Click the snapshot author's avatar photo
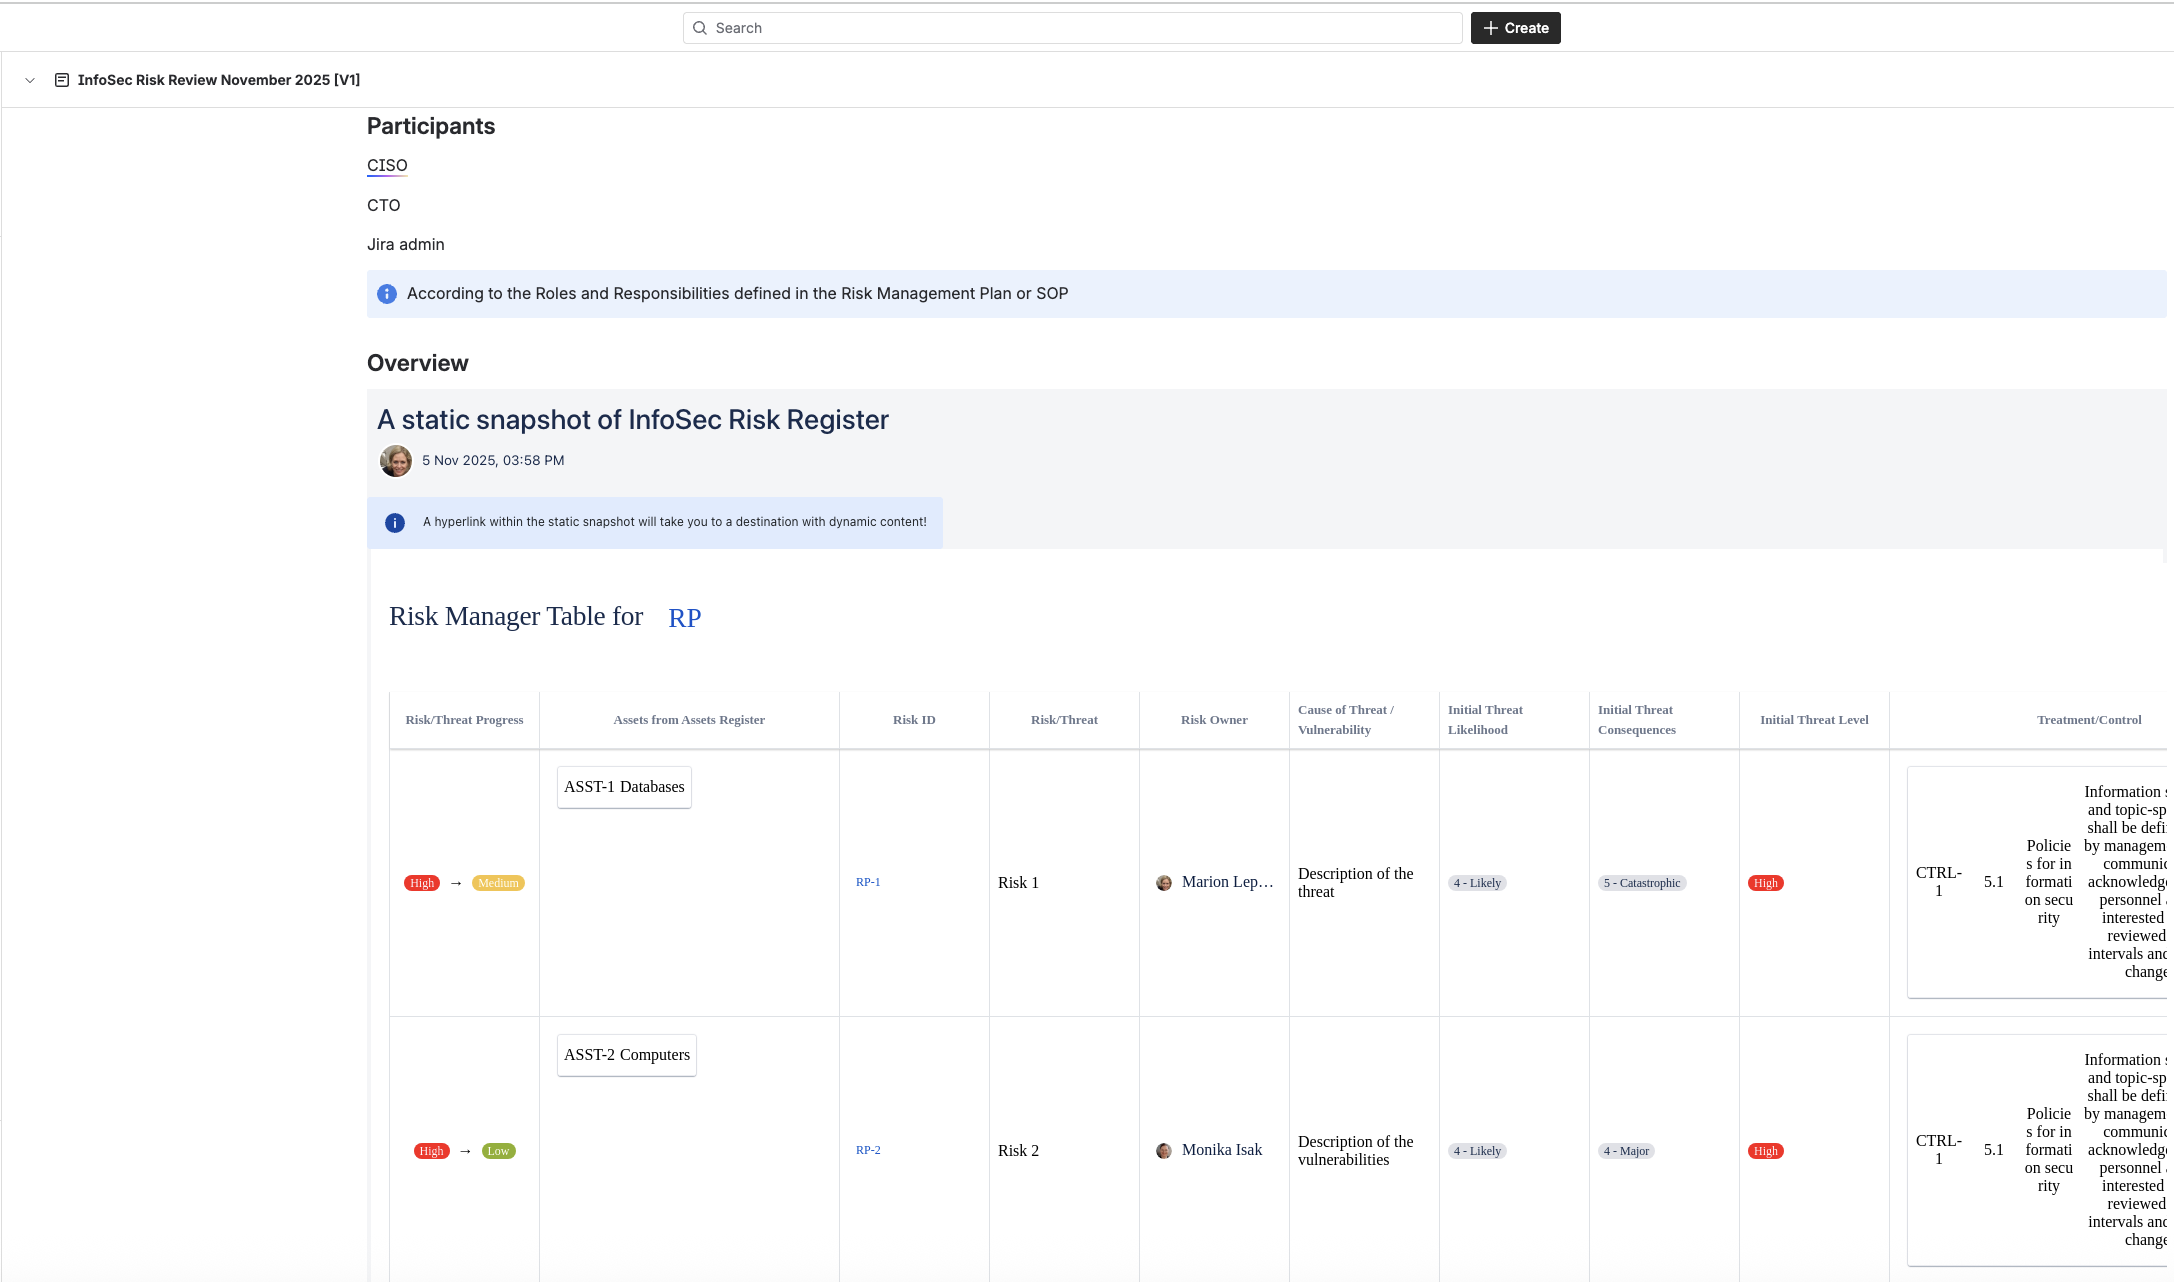Screen dimensions: 2174x1282 coord(396,461)
